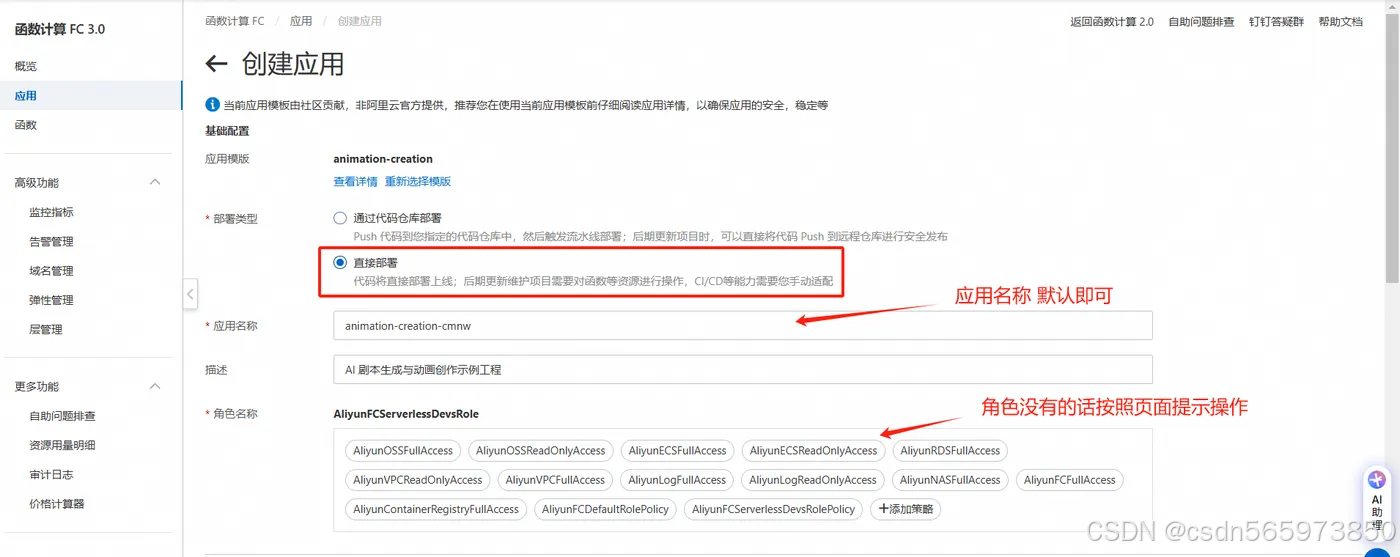Click the AliyunLogFullAccess policy tag
Viewport: 1400px width, 557px height.
tap(677, 480)
